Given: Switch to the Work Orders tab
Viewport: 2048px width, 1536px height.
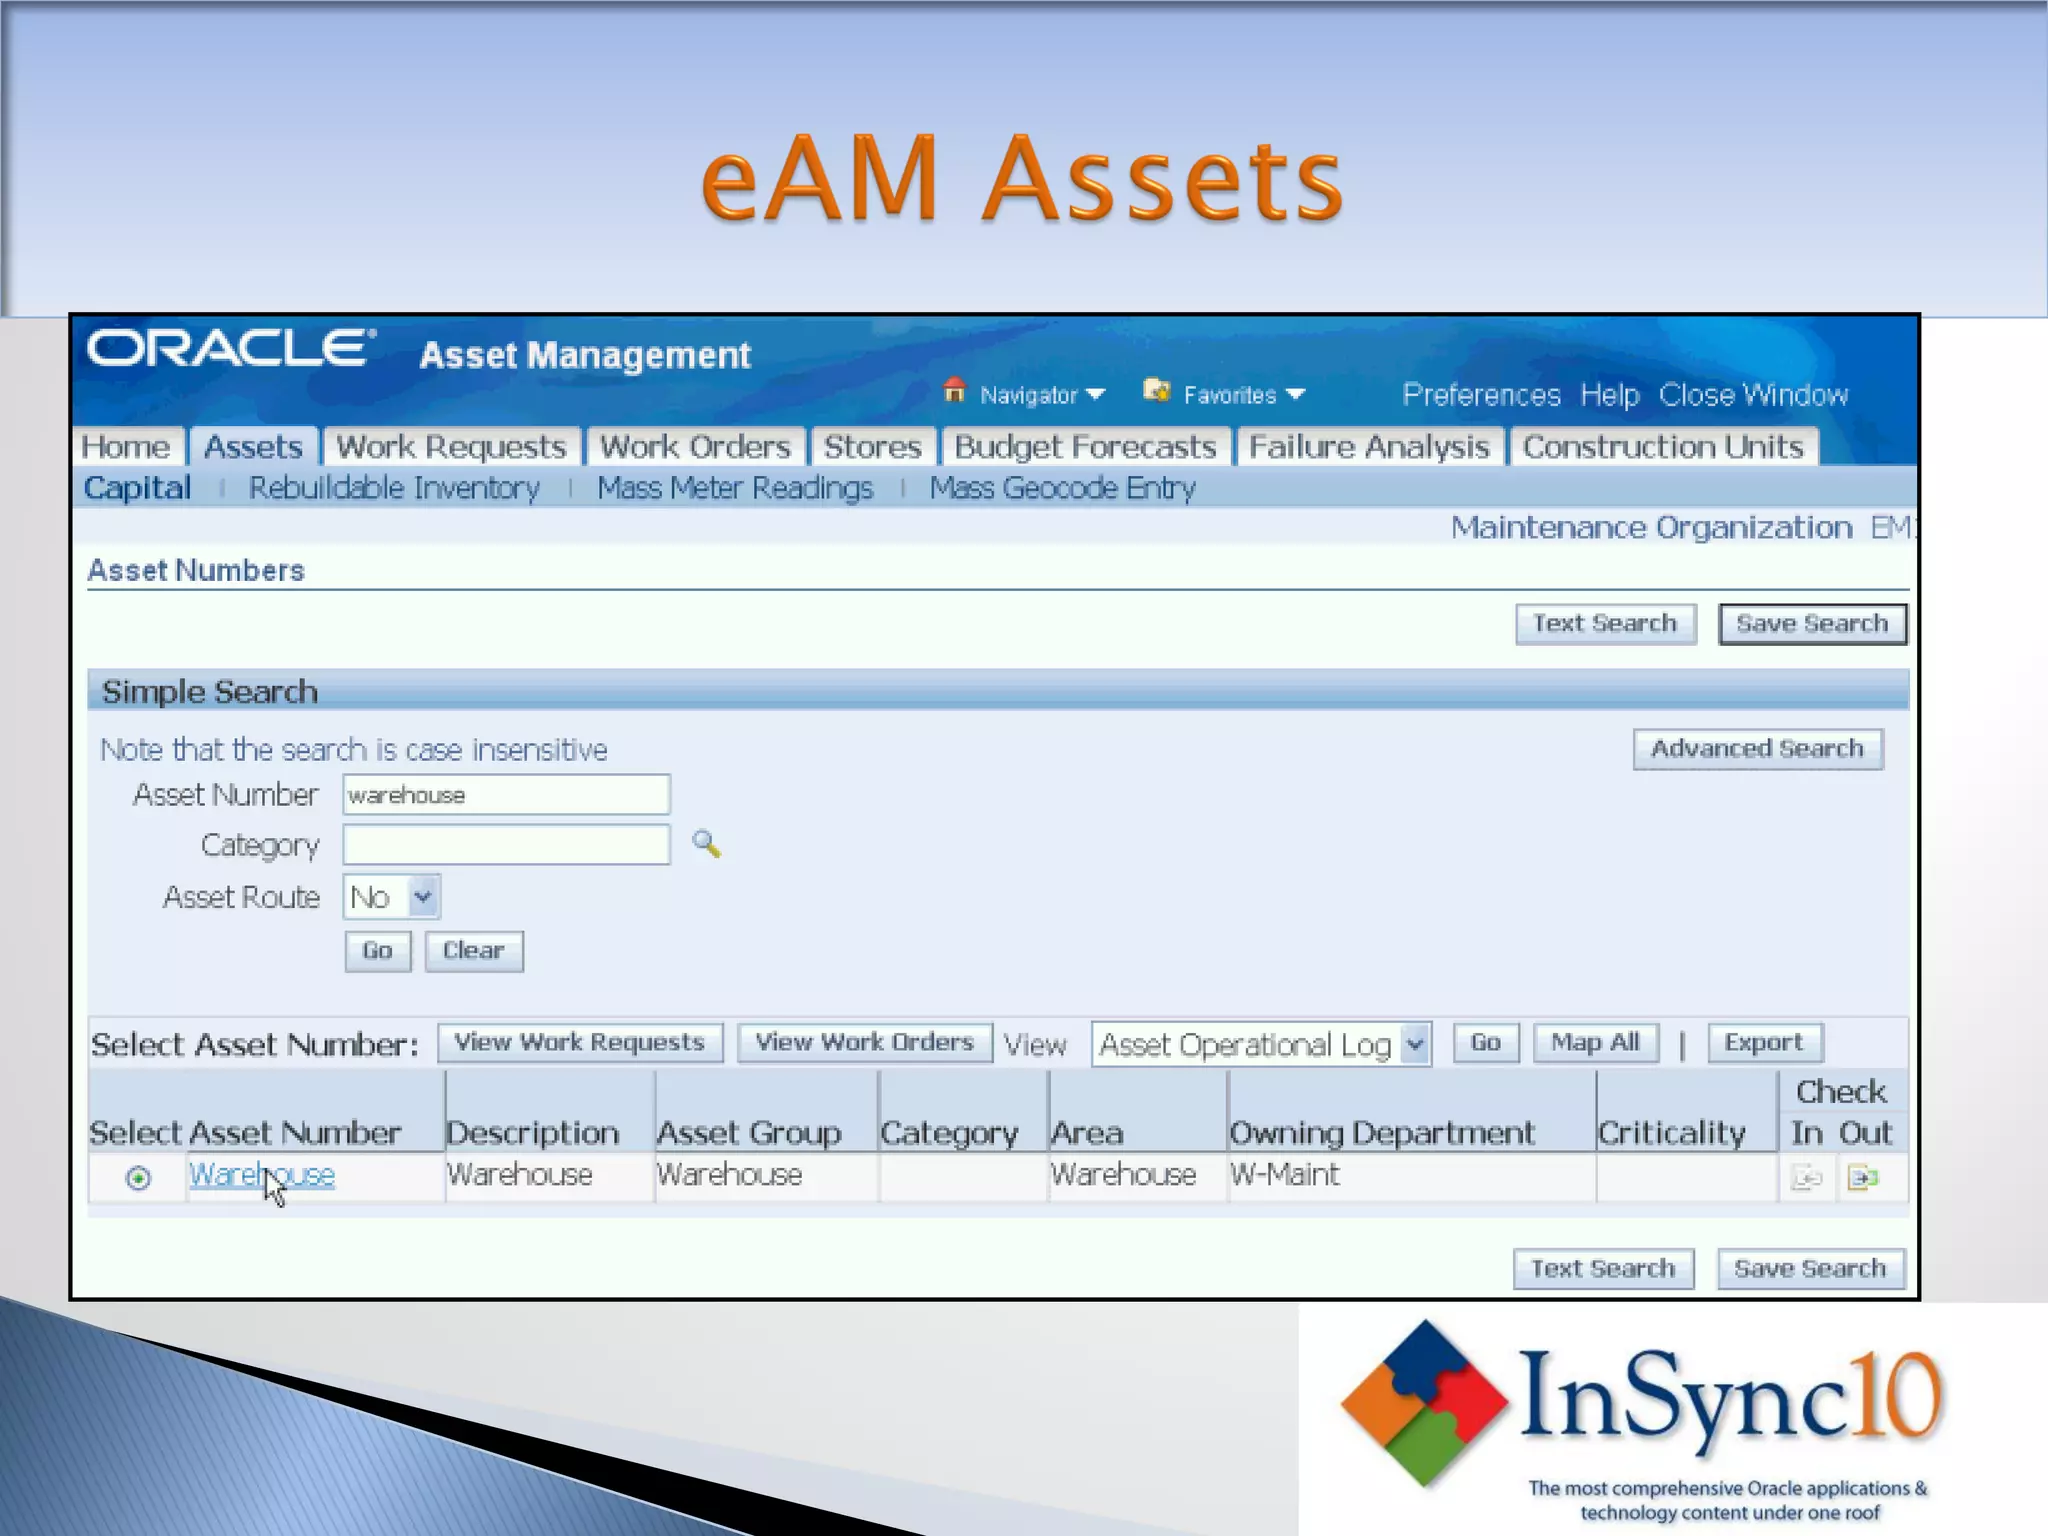Looking at the screenshot, I should point(695,447).
